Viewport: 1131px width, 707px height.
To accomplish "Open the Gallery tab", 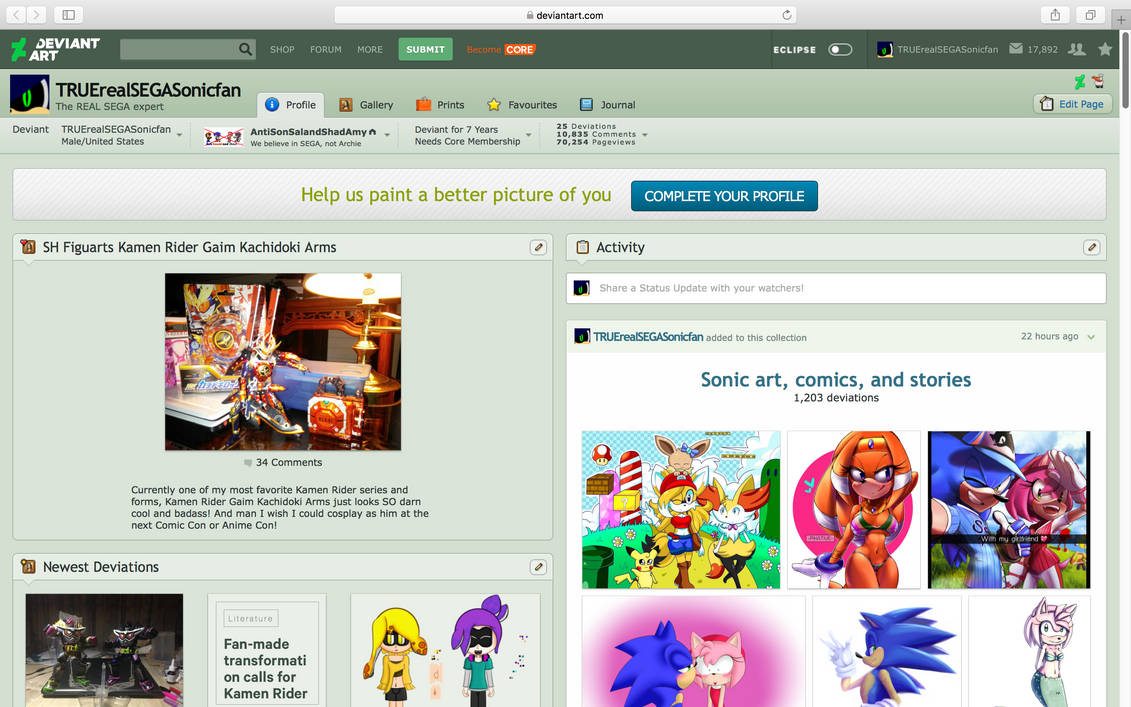I will (x=366, y=105).
